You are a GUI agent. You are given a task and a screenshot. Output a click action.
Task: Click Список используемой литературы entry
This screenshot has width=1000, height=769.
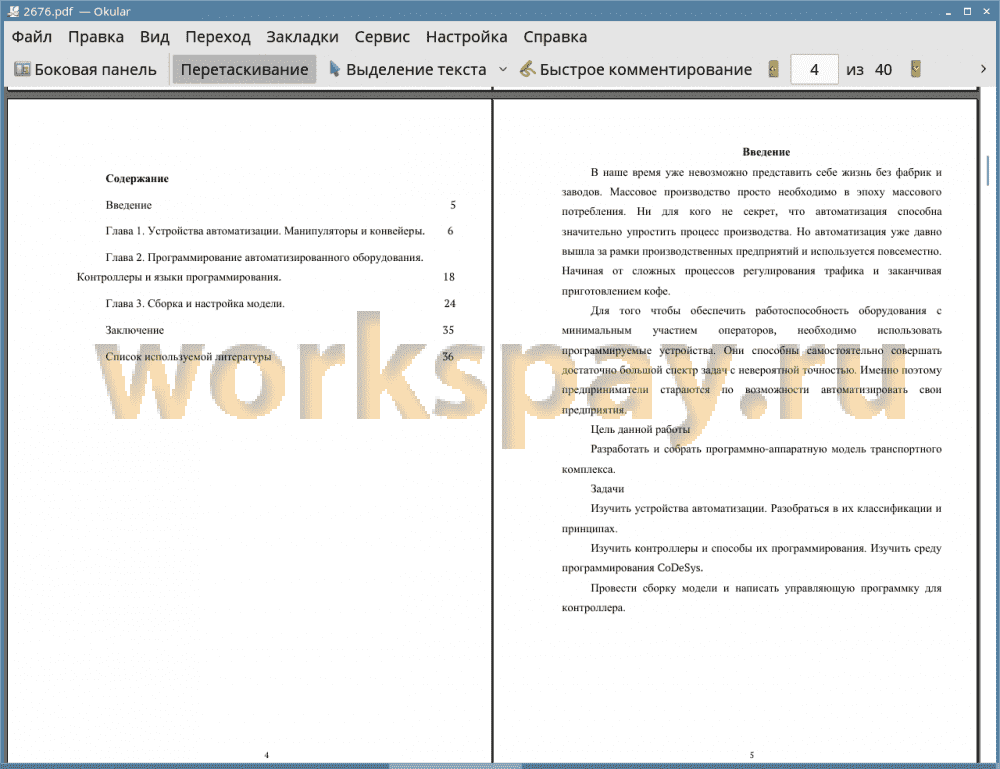(188, 356)
